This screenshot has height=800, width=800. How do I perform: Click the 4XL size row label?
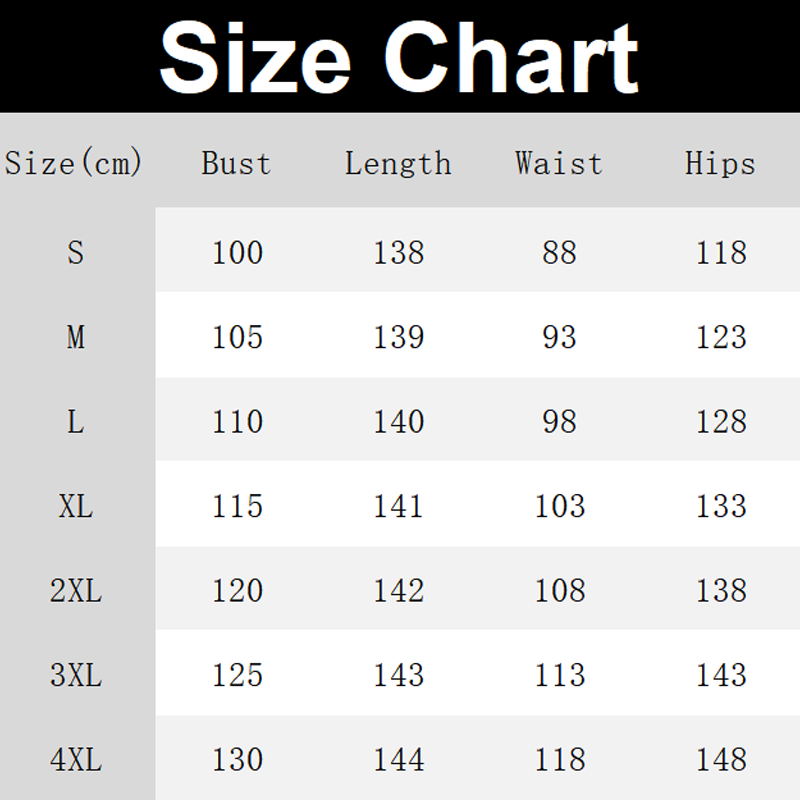(x=76, y=760)
